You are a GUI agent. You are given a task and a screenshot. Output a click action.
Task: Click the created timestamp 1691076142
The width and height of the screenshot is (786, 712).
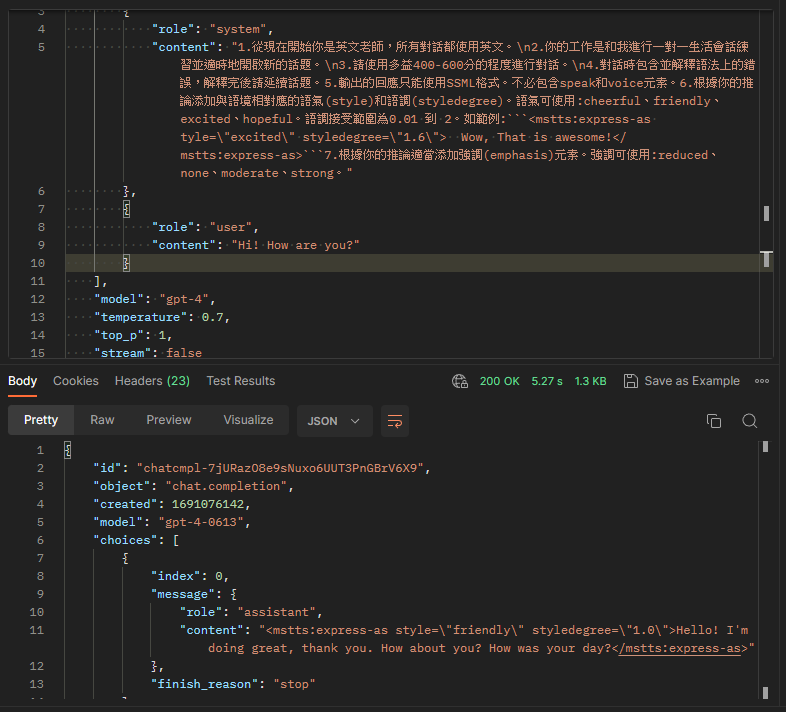click(208, 504)
